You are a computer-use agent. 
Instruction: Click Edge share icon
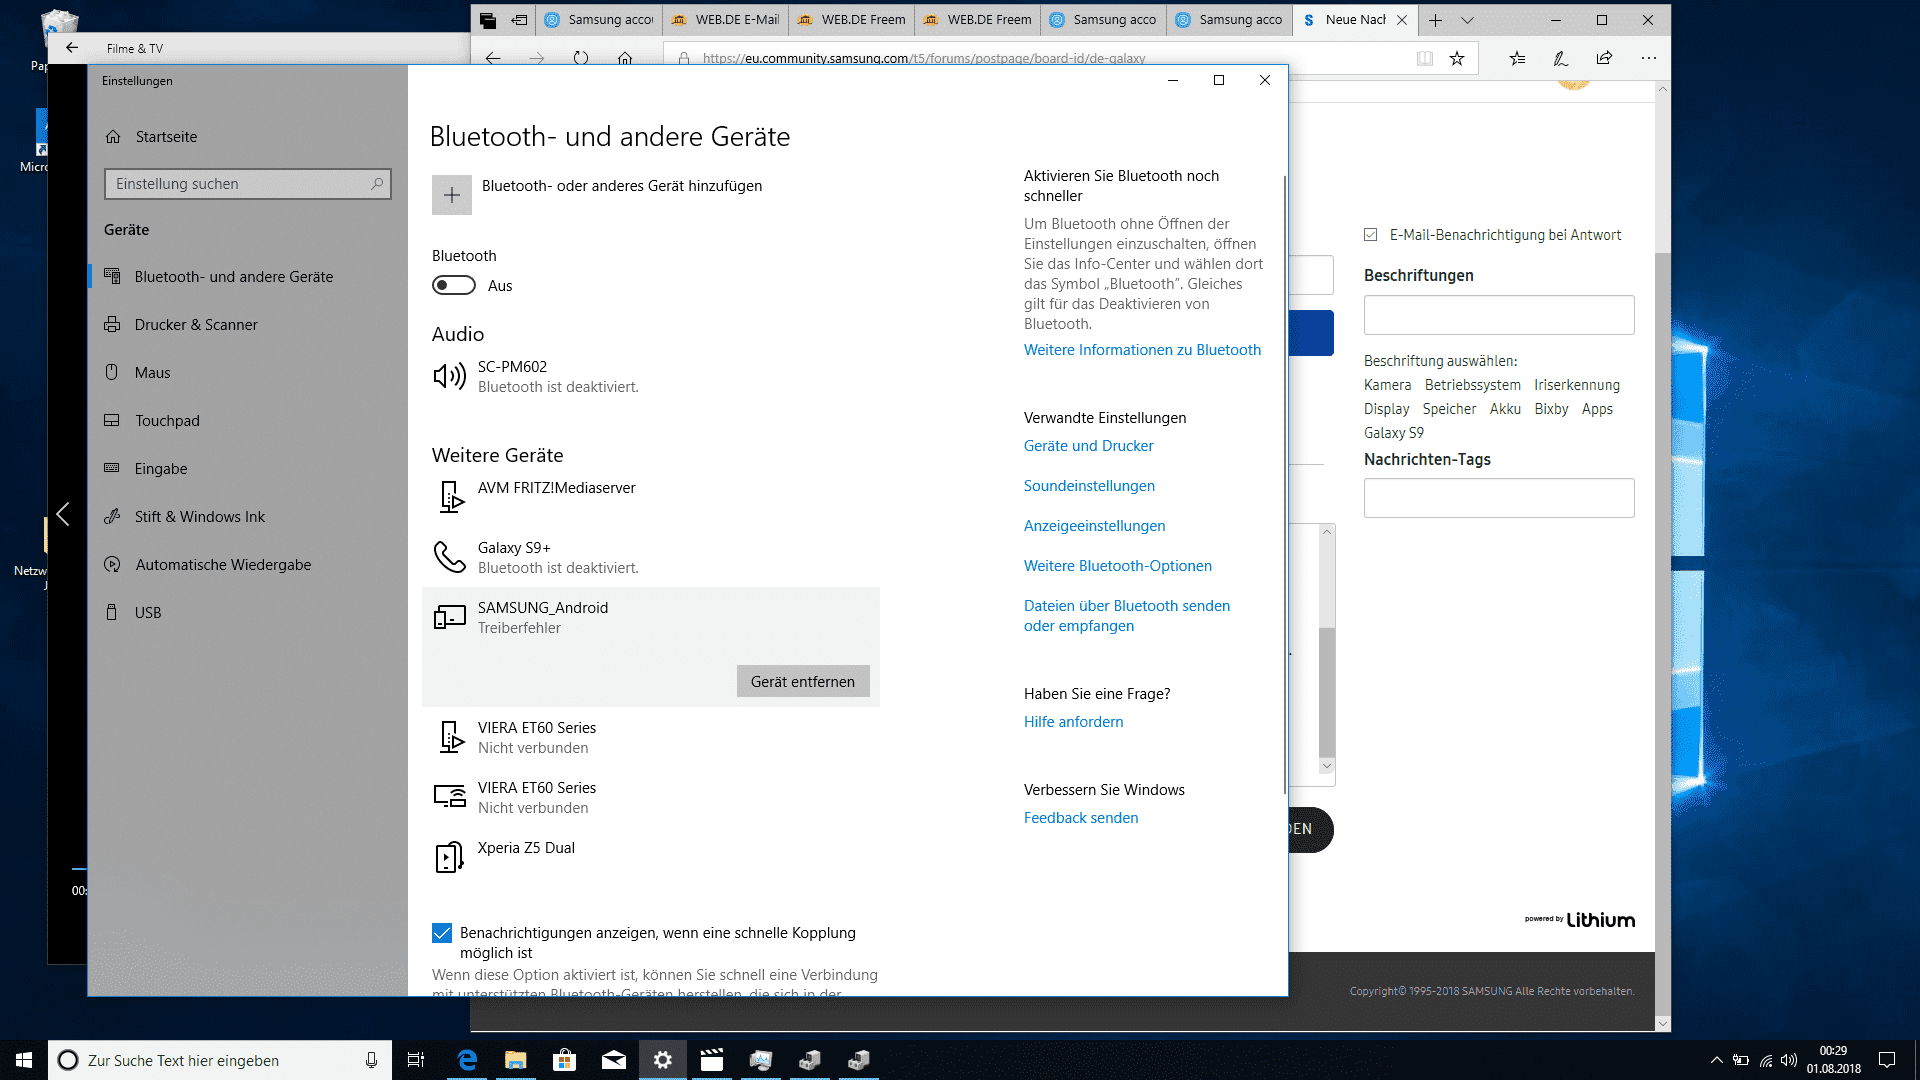[1604, 58]
